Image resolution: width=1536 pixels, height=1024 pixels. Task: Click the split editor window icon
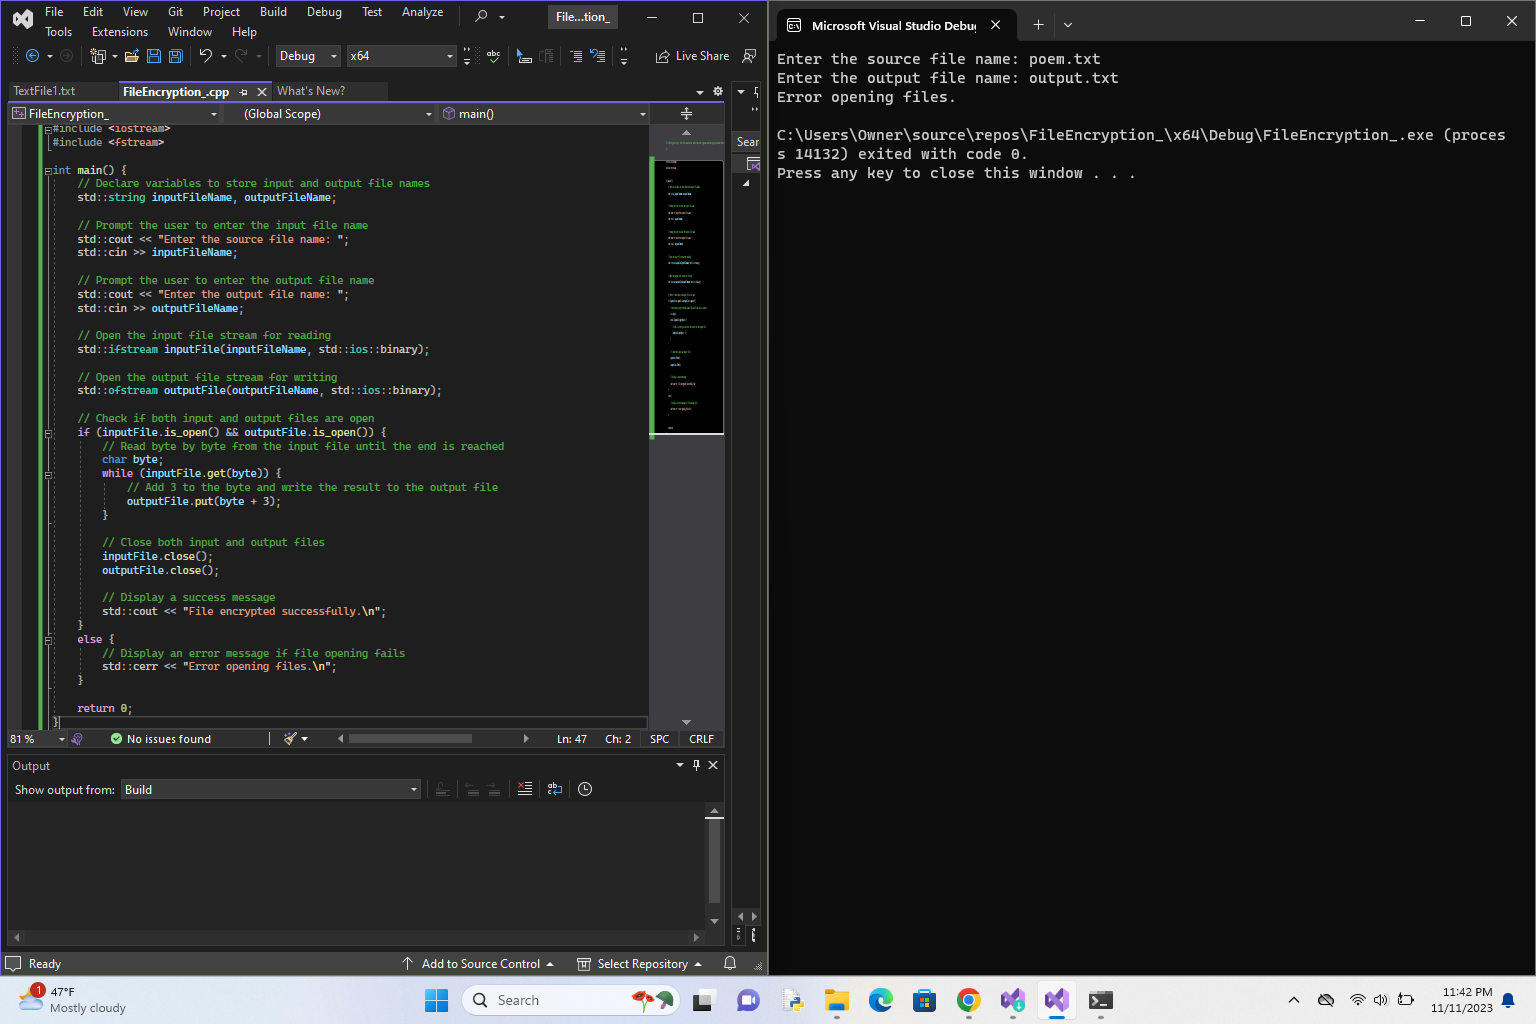pyautogui.click(x=686, y=114)
